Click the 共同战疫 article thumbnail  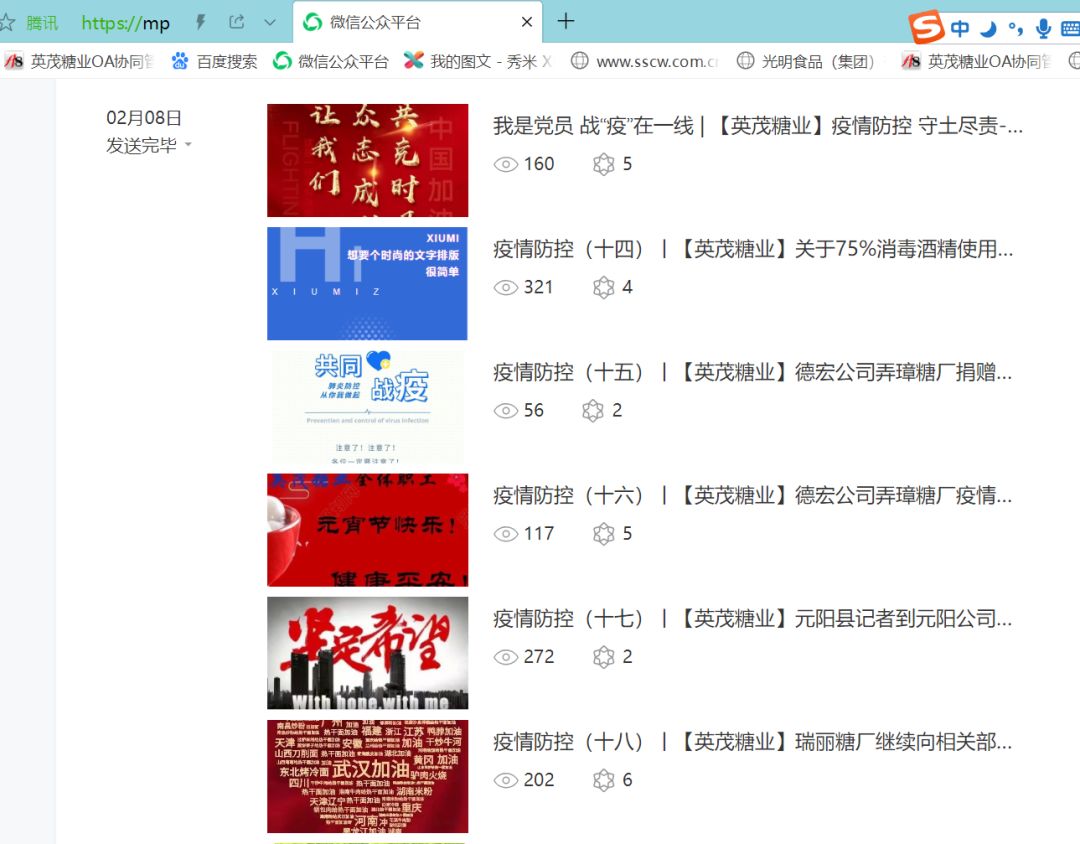coord(367,407)
